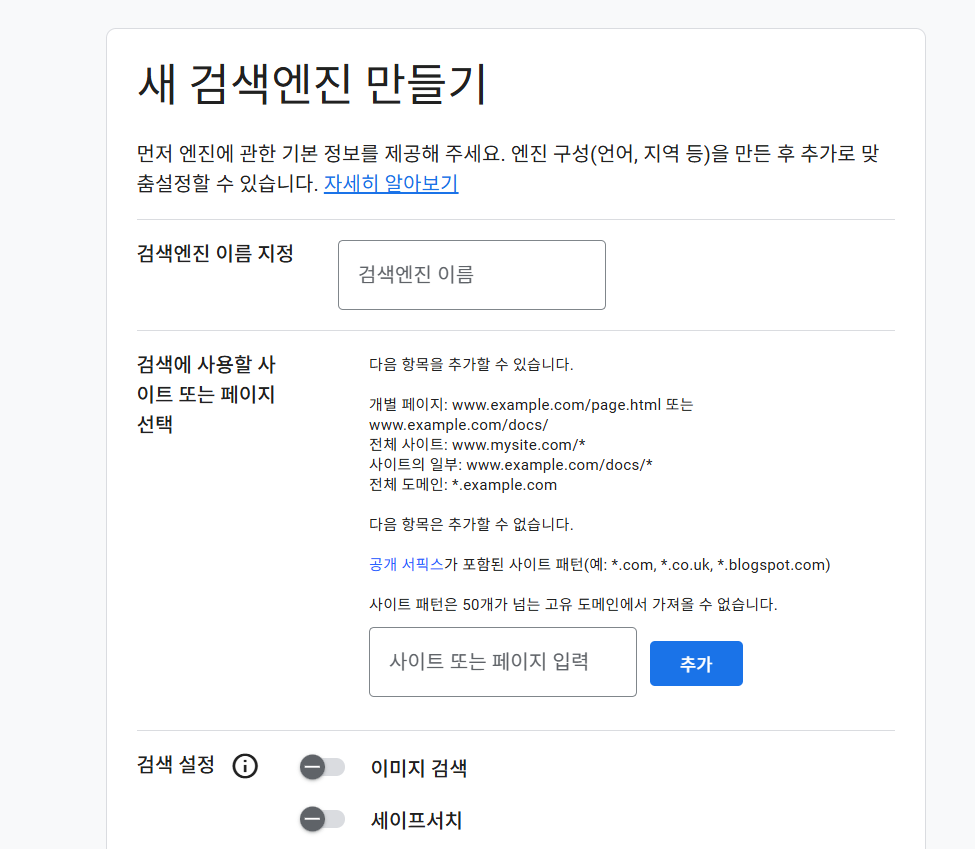Click the www.mysite.com/* example text

point(519,445)
